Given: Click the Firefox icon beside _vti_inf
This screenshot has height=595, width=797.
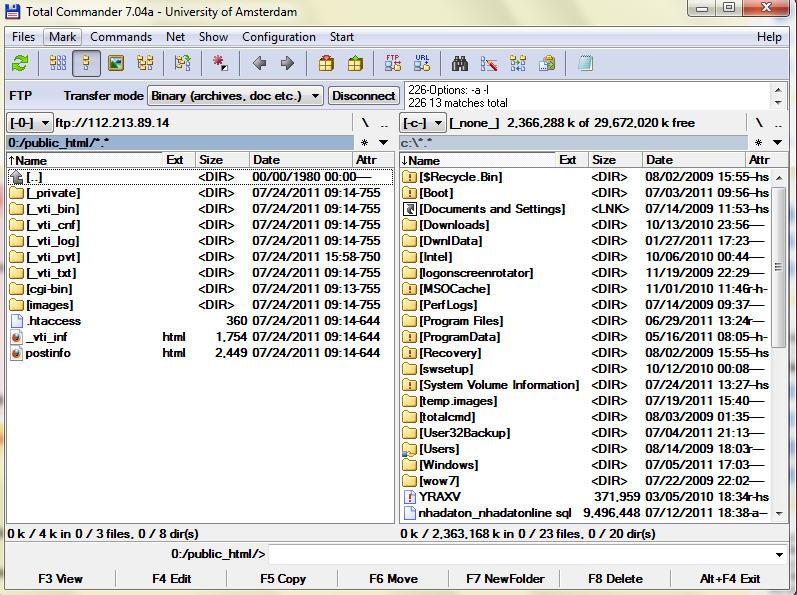Looking at the screenshot, I should tap(17, 337).
